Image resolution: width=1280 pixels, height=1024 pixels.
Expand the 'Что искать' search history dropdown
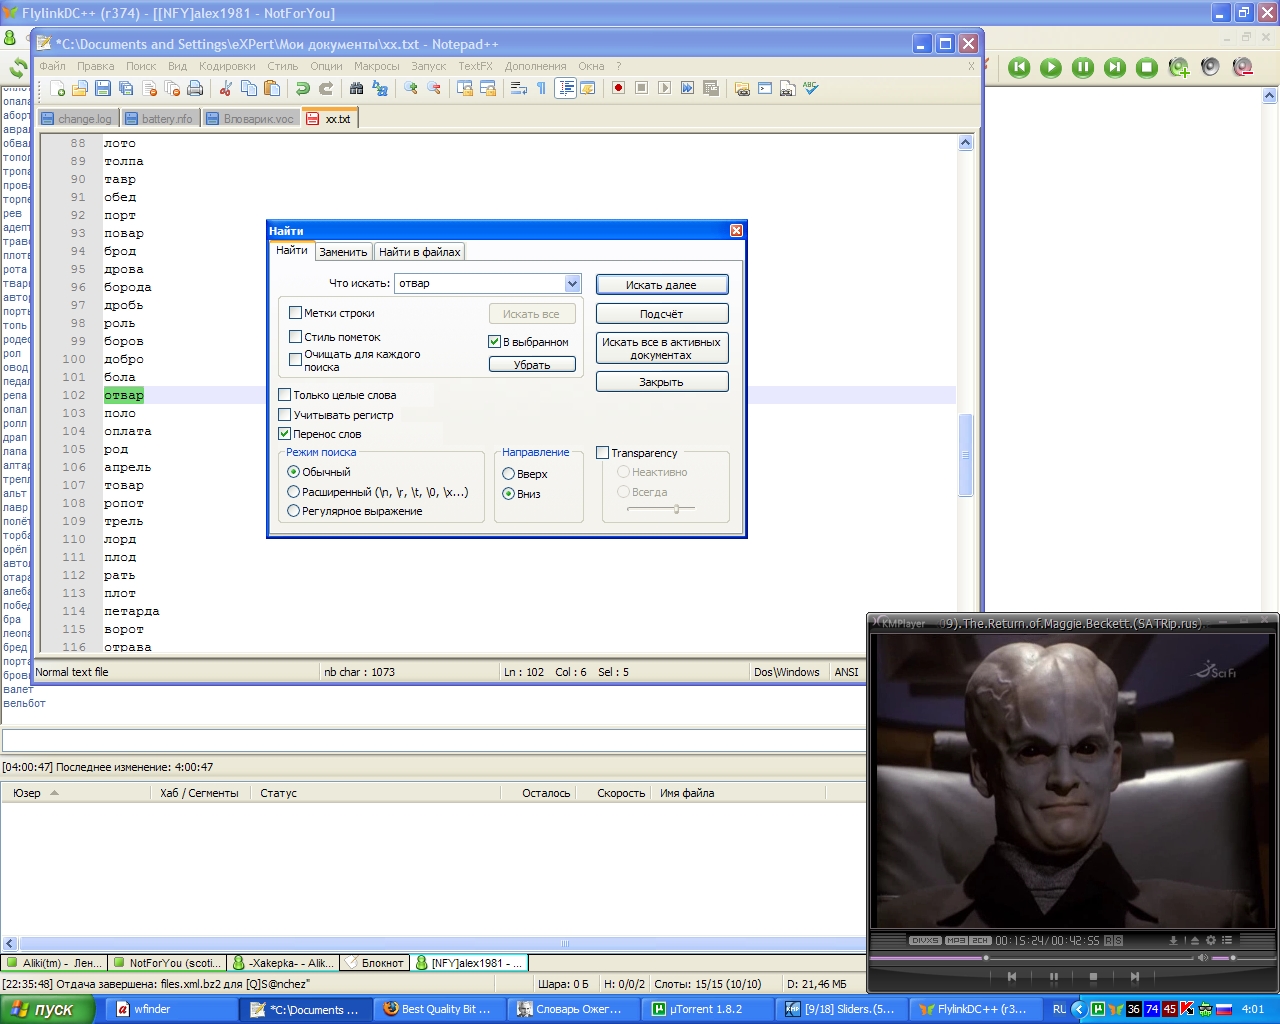[x=572, y=284]
